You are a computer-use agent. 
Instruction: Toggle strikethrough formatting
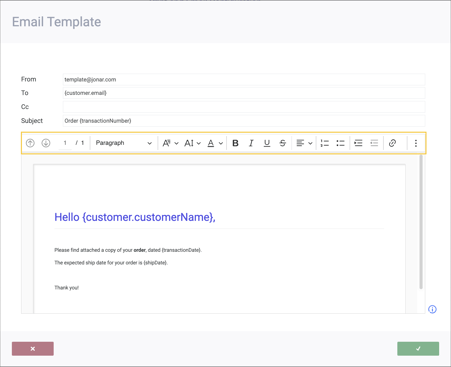(283, 143)
